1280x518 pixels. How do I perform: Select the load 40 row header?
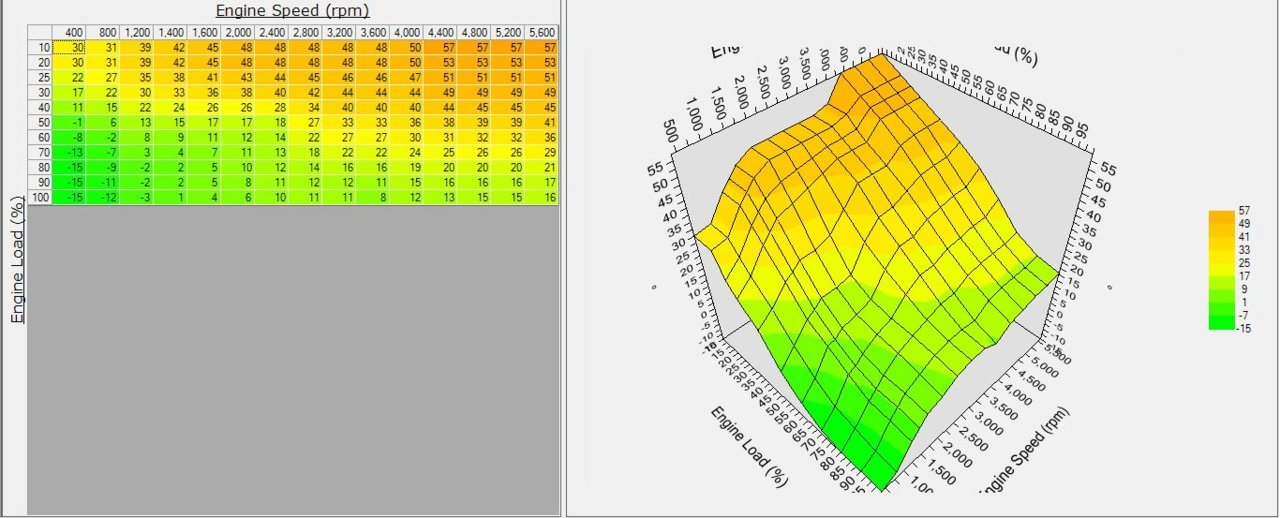pos(40,107)
